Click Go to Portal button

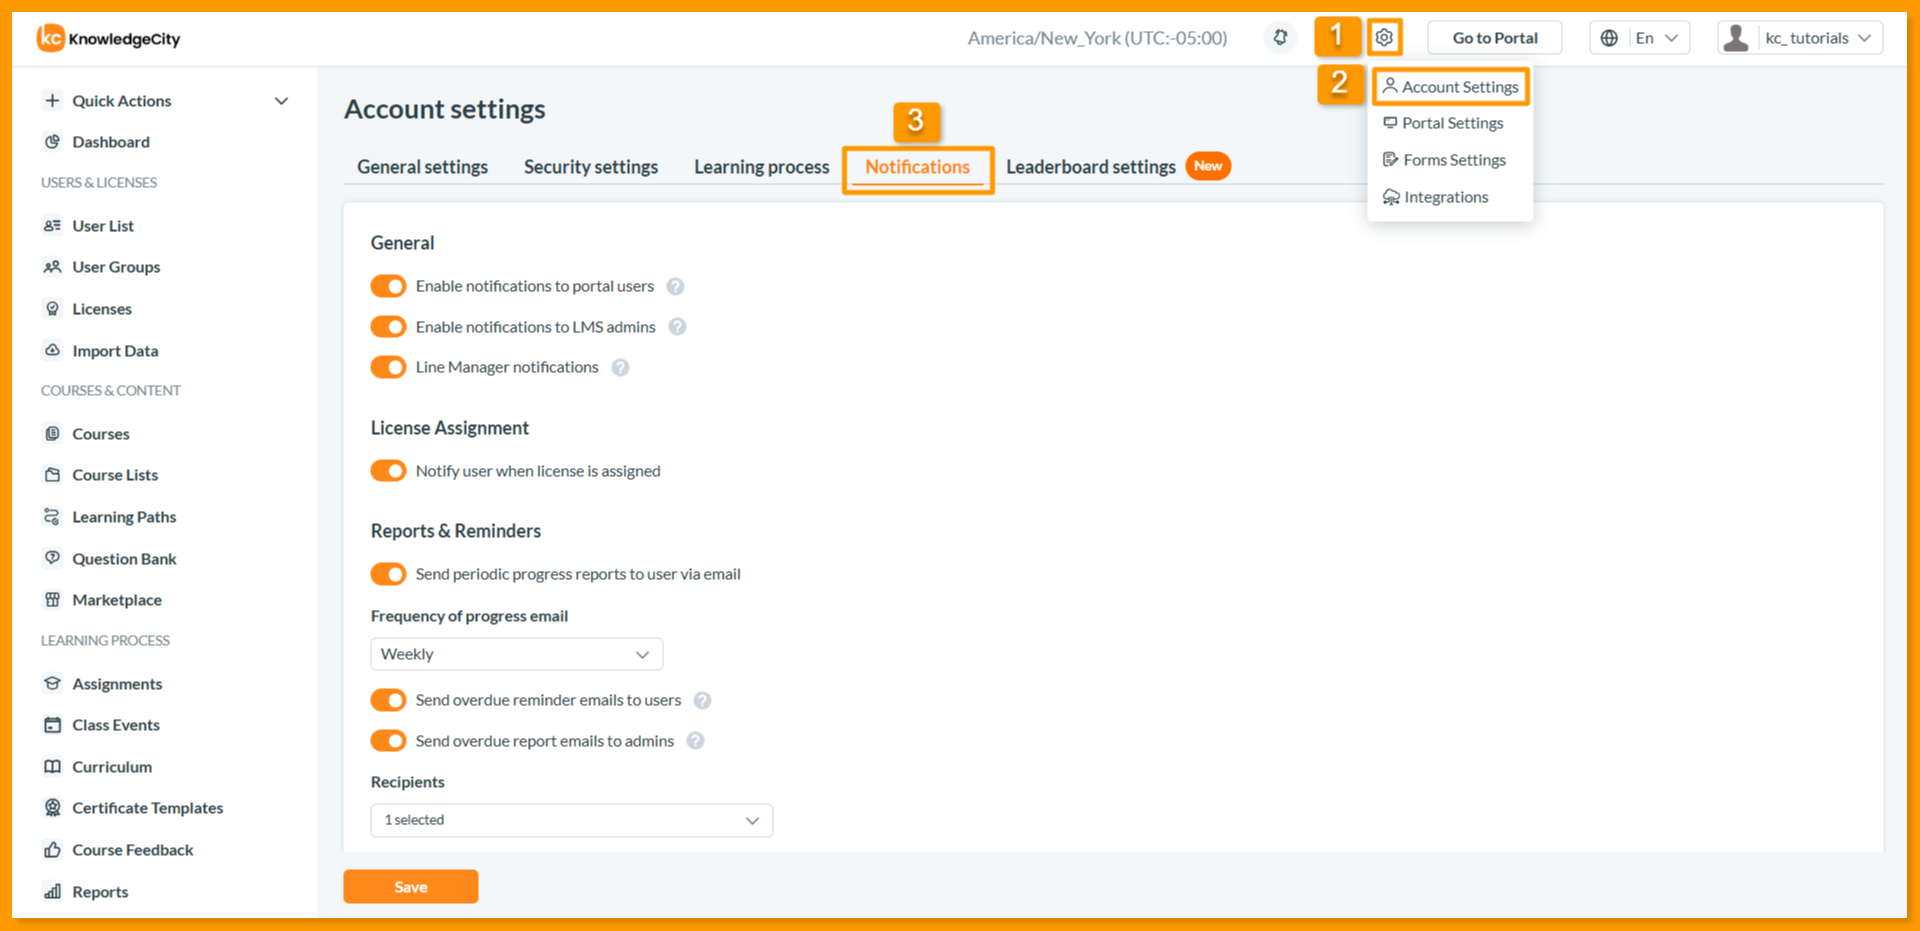pyautogui.click(x=1495, y=38)
